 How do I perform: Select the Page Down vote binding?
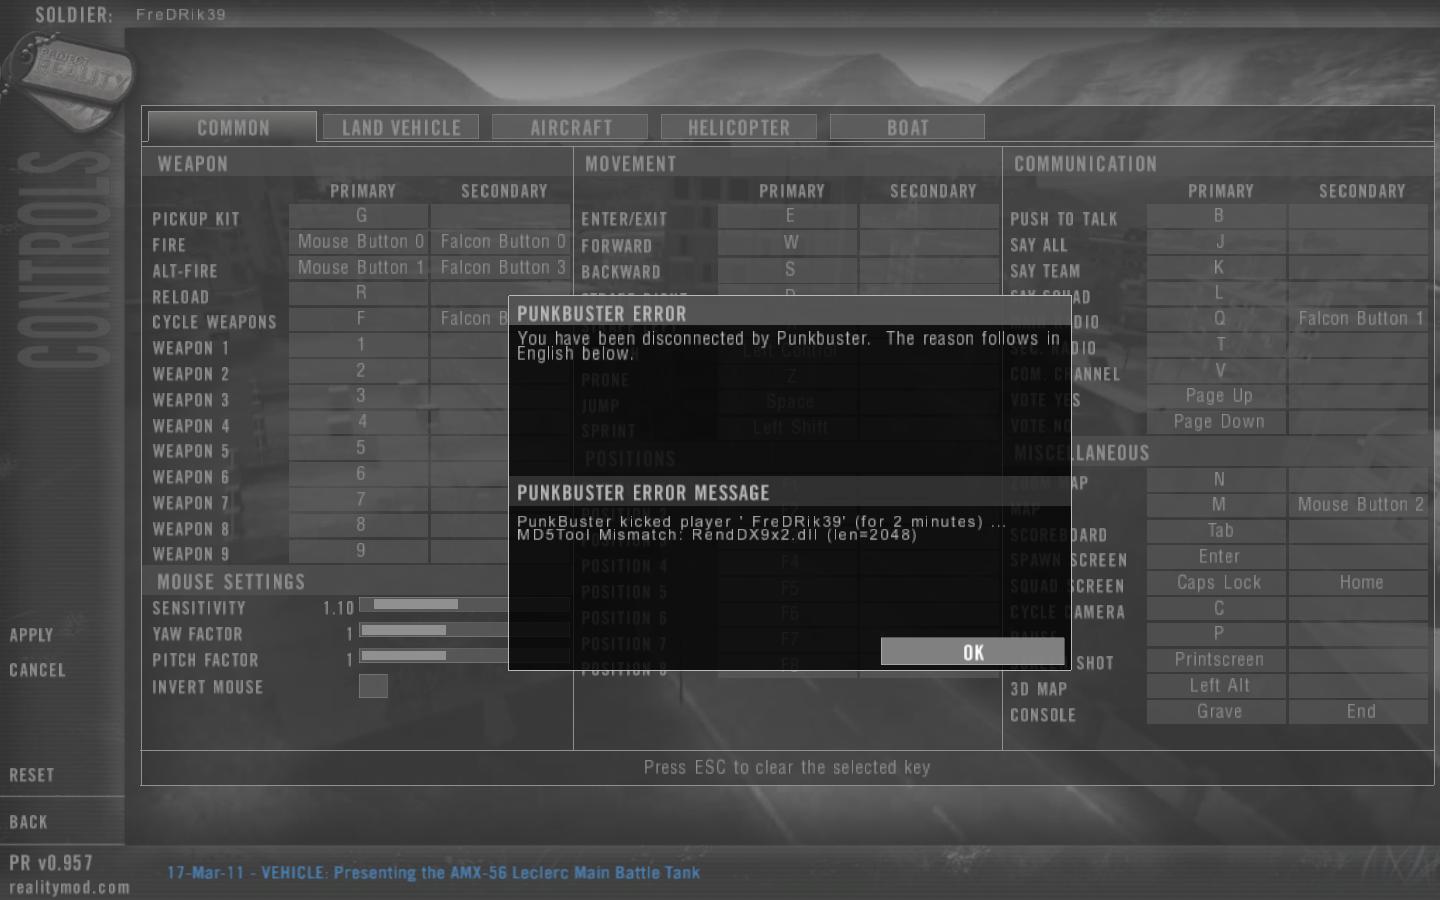point(1217,422)
